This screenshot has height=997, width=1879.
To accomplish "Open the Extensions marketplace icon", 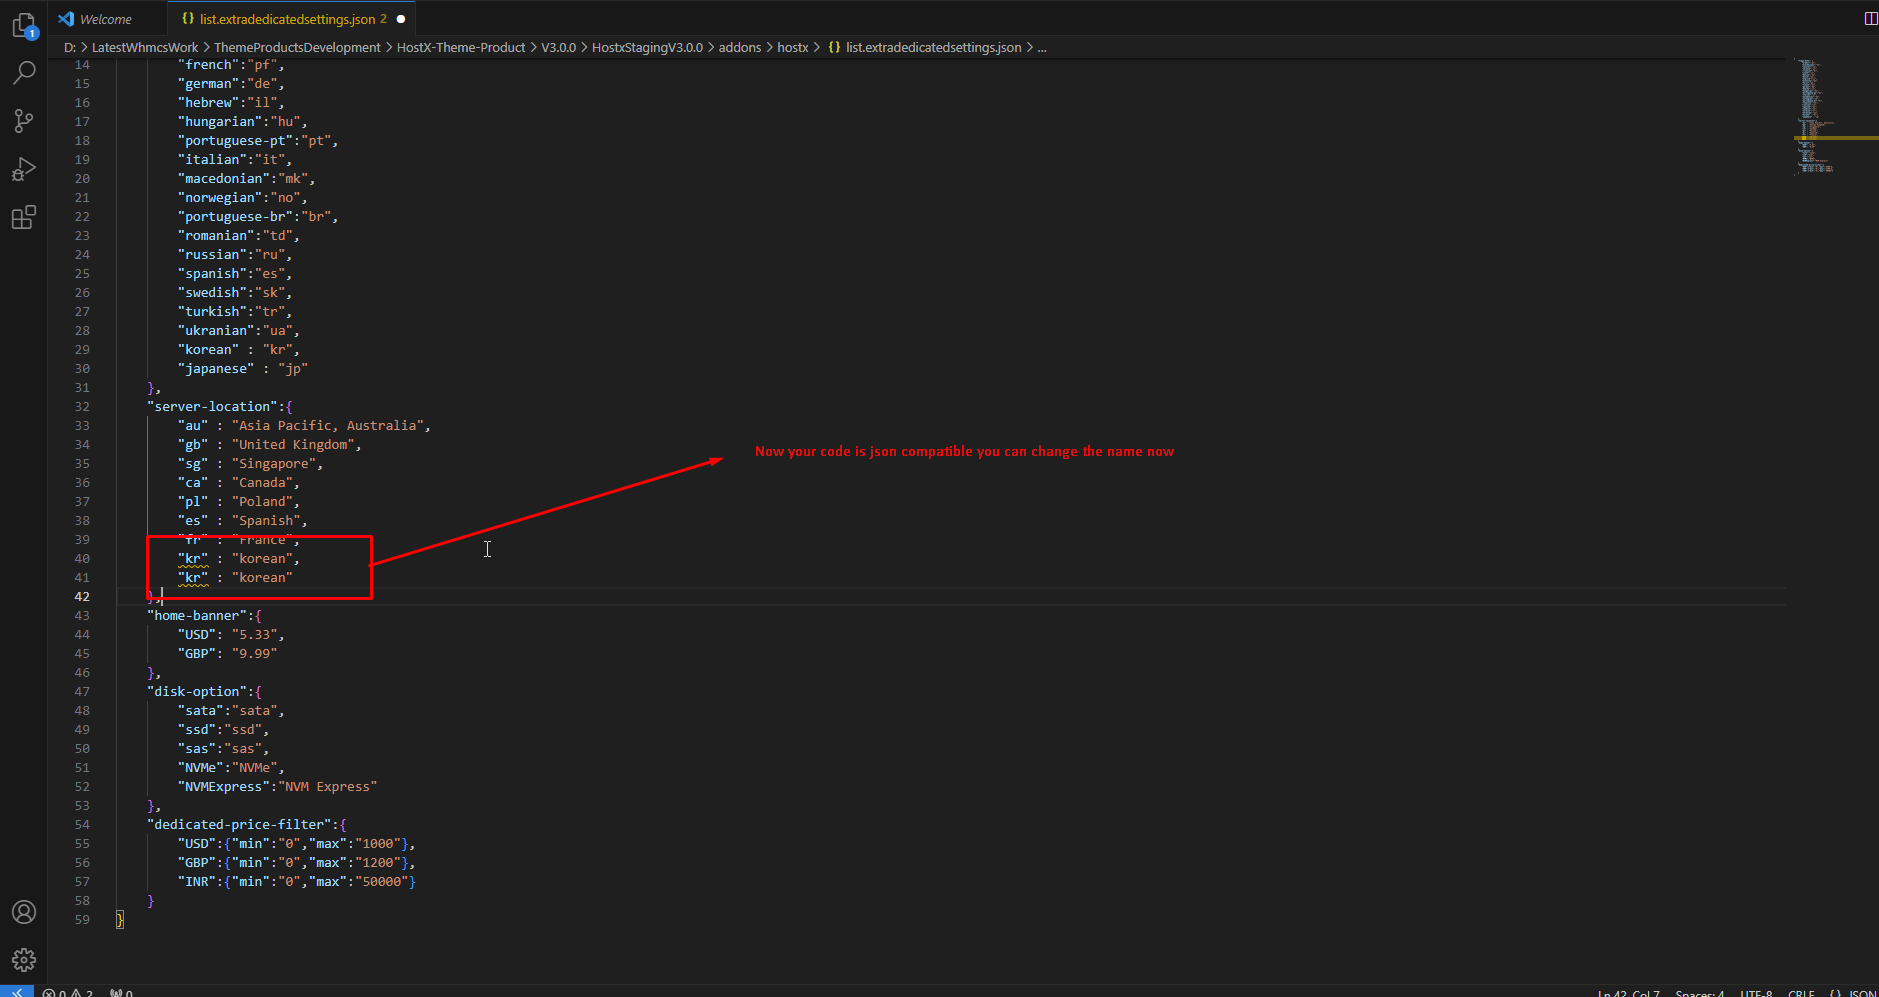I will [x=24, y=217].
